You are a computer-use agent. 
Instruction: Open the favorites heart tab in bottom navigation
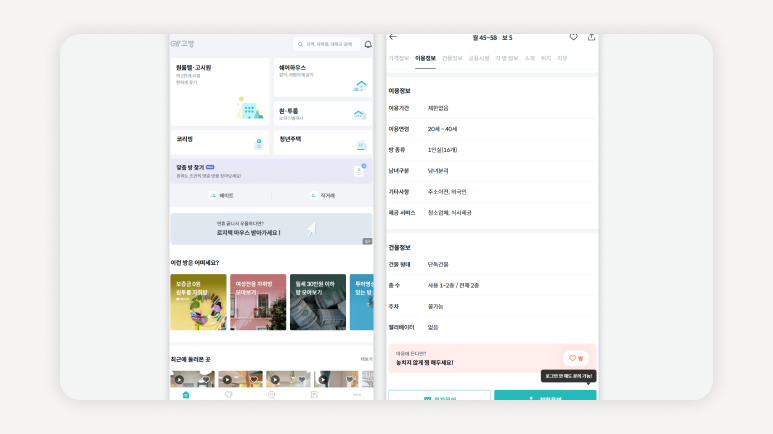pos(229,395)
